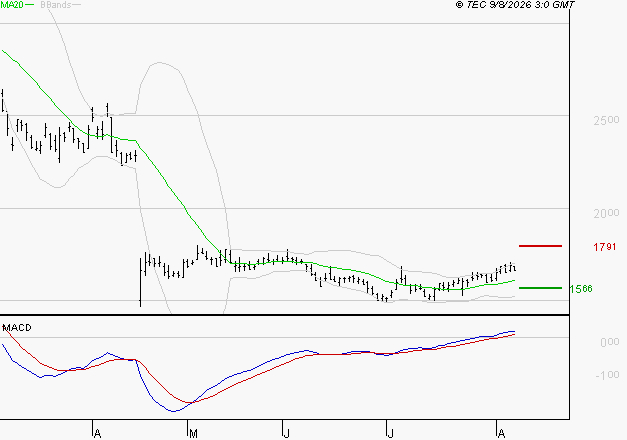Click the TEC copyright timestamp text

pyautogui.click(x=515, y=5)
